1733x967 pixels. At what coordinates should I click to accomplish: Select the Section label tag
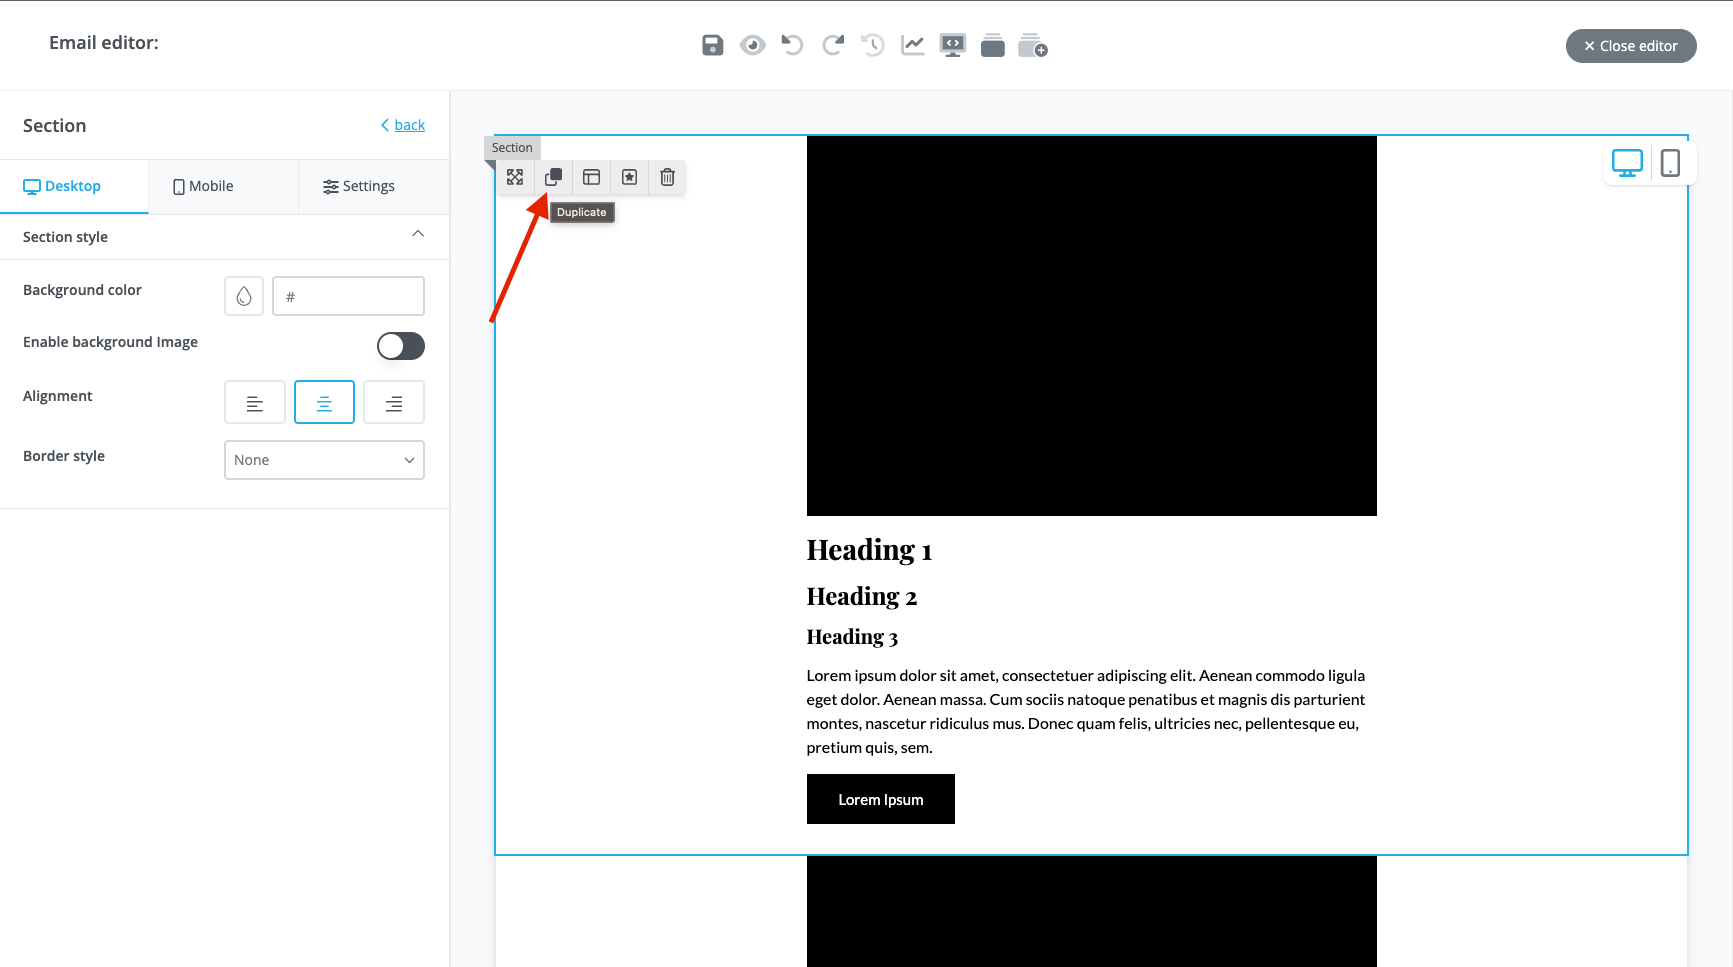coord(512,147)
